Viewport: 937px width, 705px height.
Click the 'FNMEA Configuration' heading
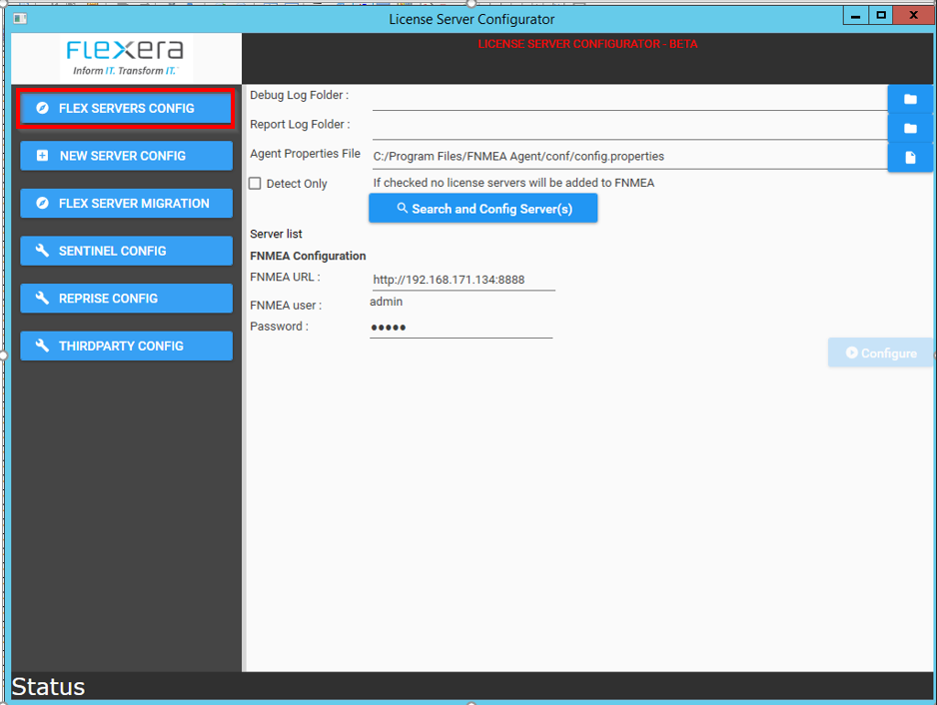(308, 256)
